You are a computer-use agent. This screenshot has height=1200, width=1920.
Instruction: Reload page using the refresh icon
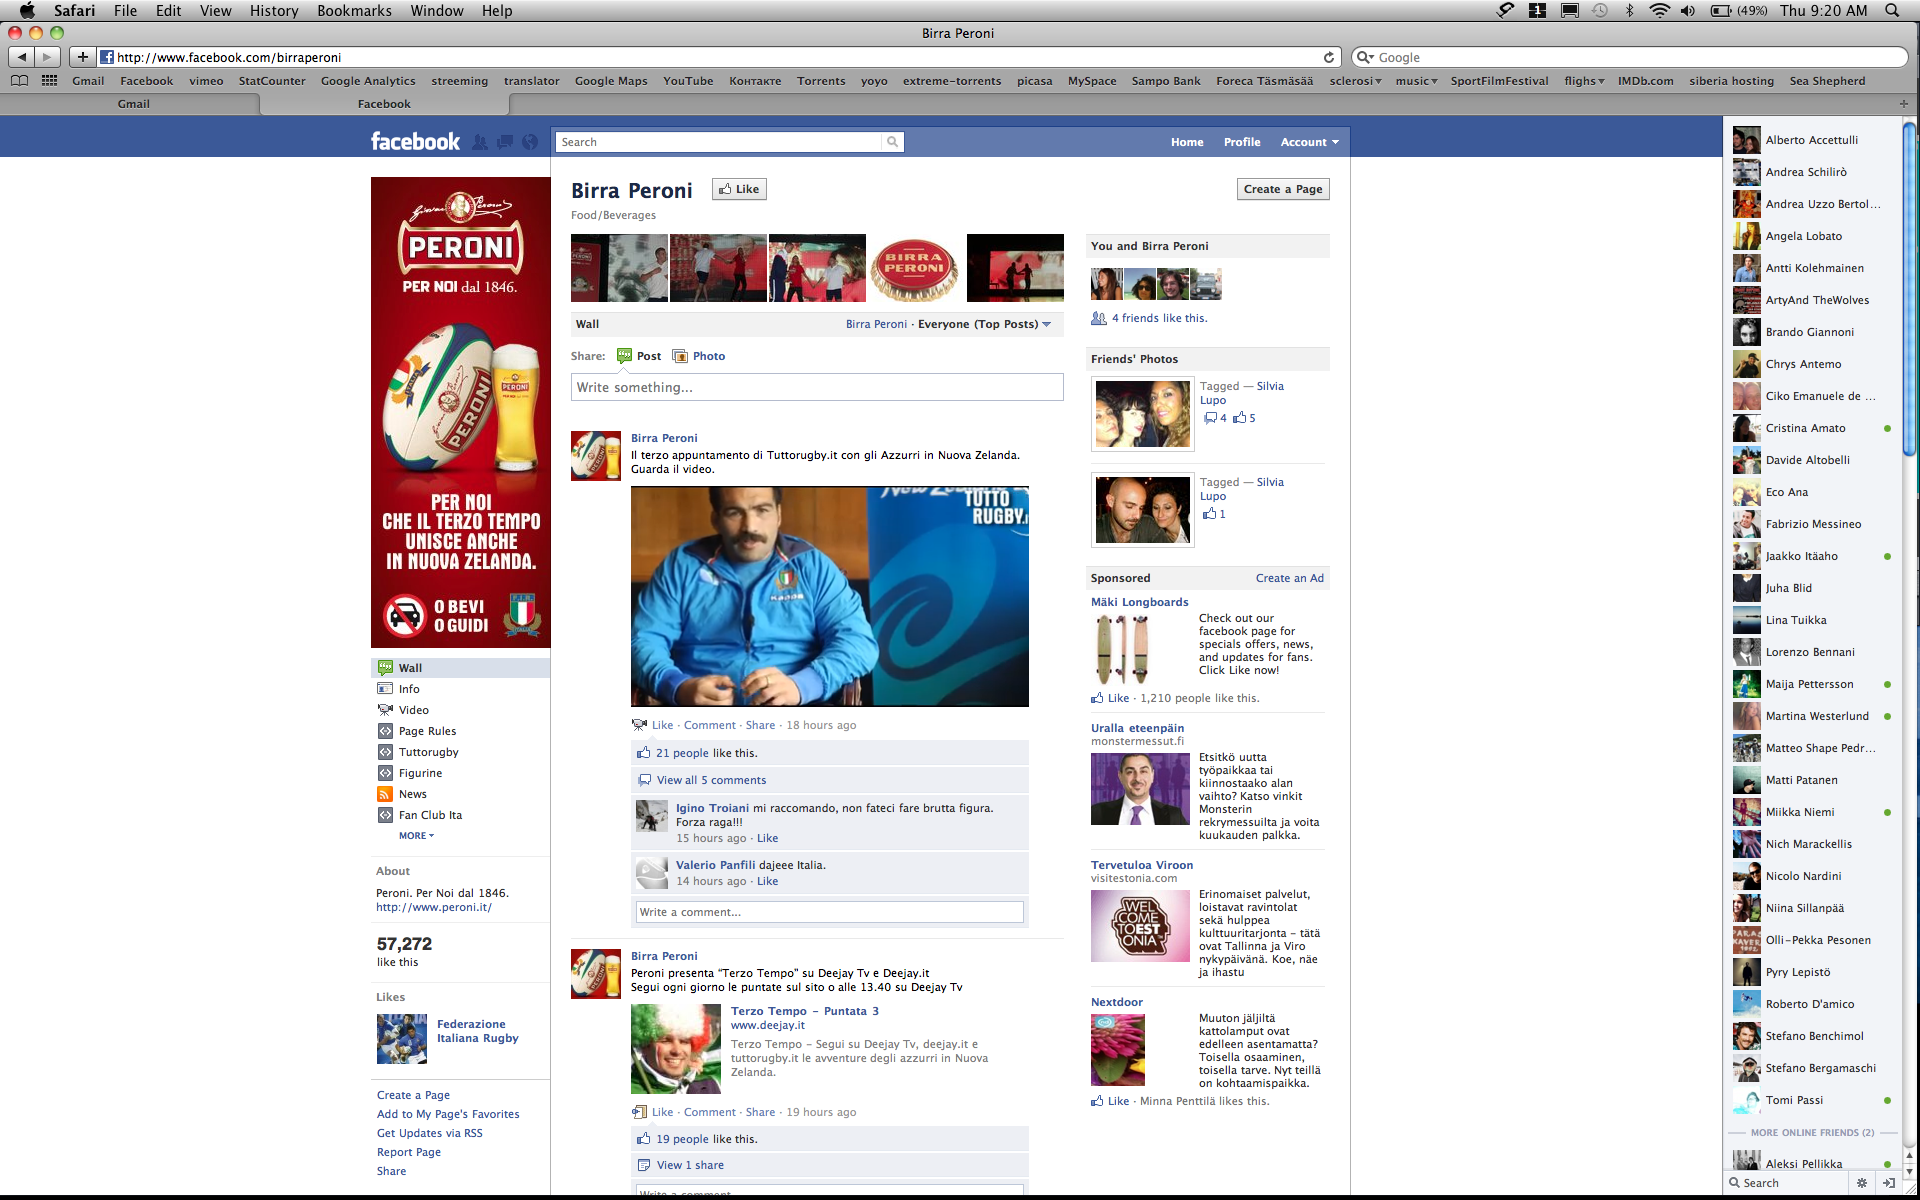coord(1329,57)
